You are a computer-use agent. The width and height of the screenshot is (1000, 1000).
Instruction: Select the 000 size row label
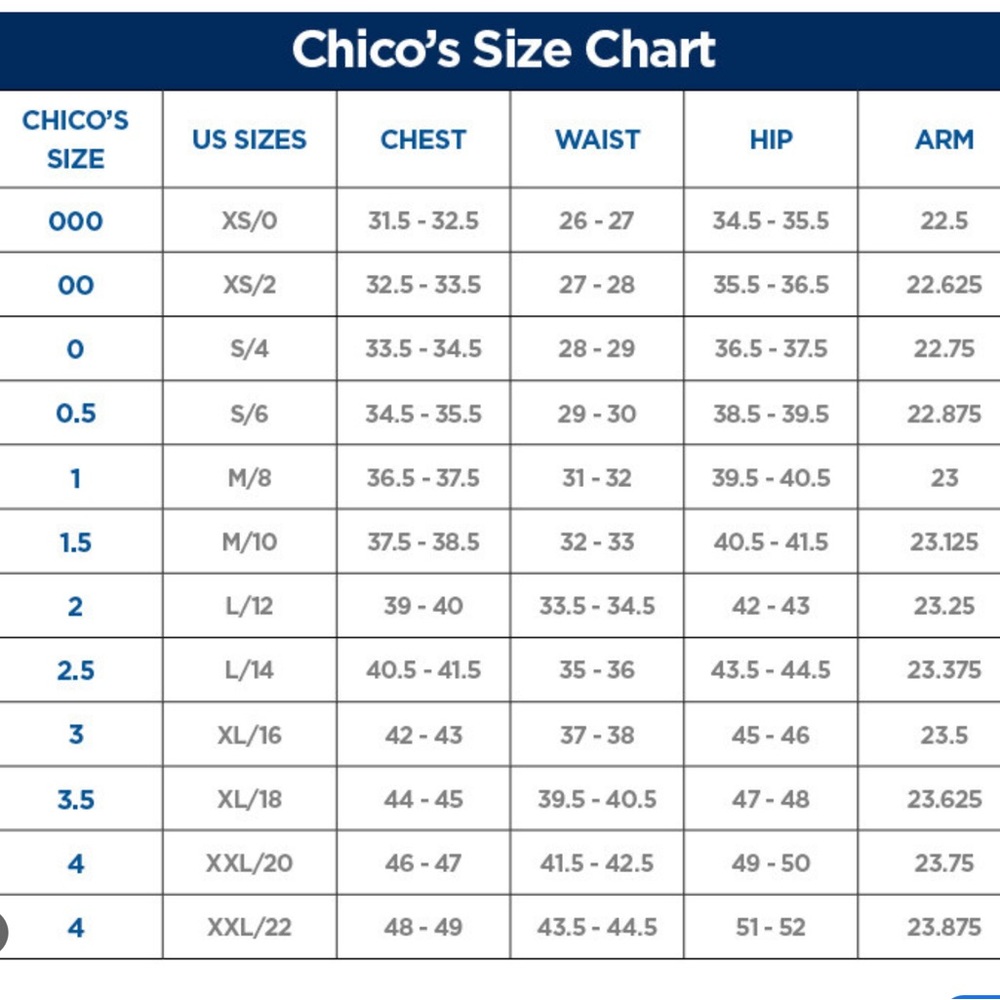[75, 221]
